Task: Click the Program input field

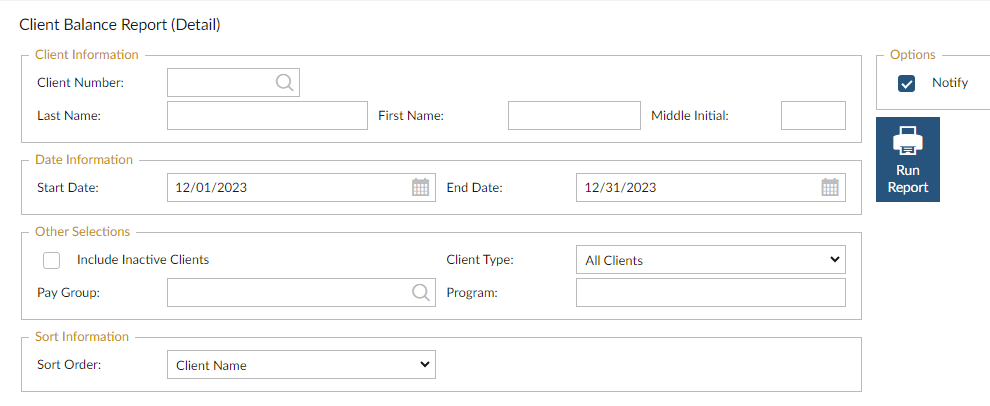Action: (710, 292)
